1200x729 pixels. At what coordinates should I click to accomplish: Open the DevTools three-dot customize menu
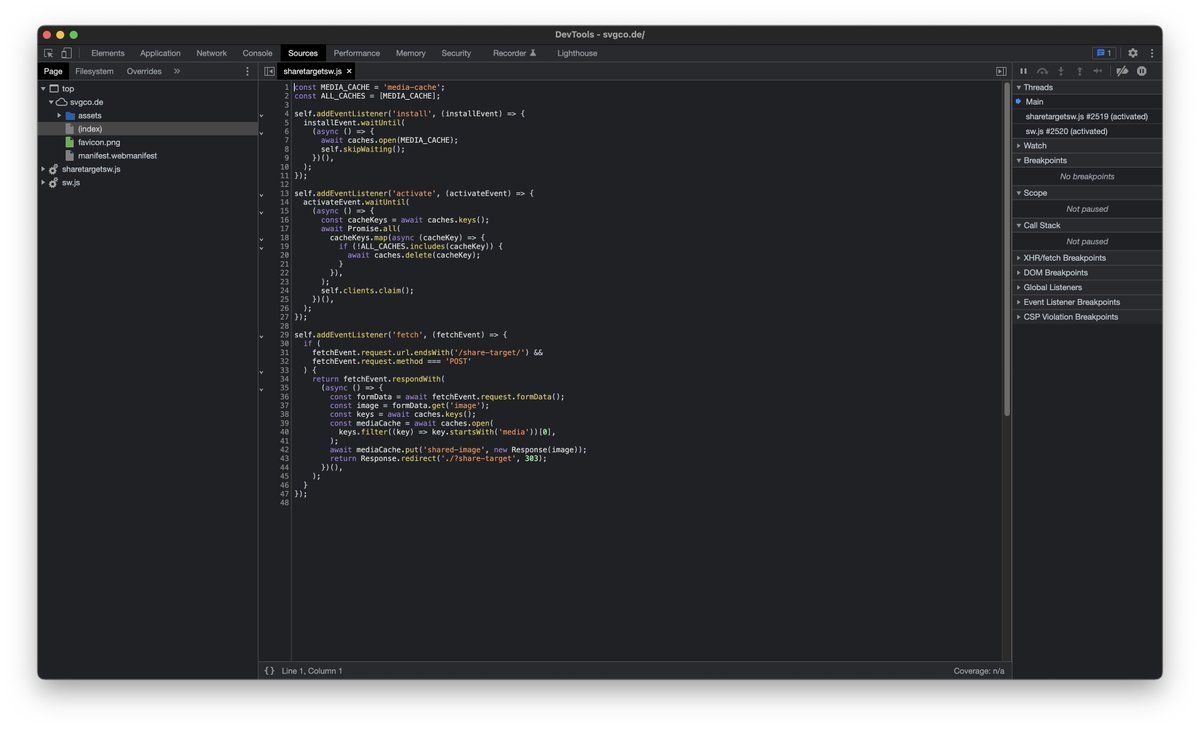pyautogui.click(x=1152, y=53)
